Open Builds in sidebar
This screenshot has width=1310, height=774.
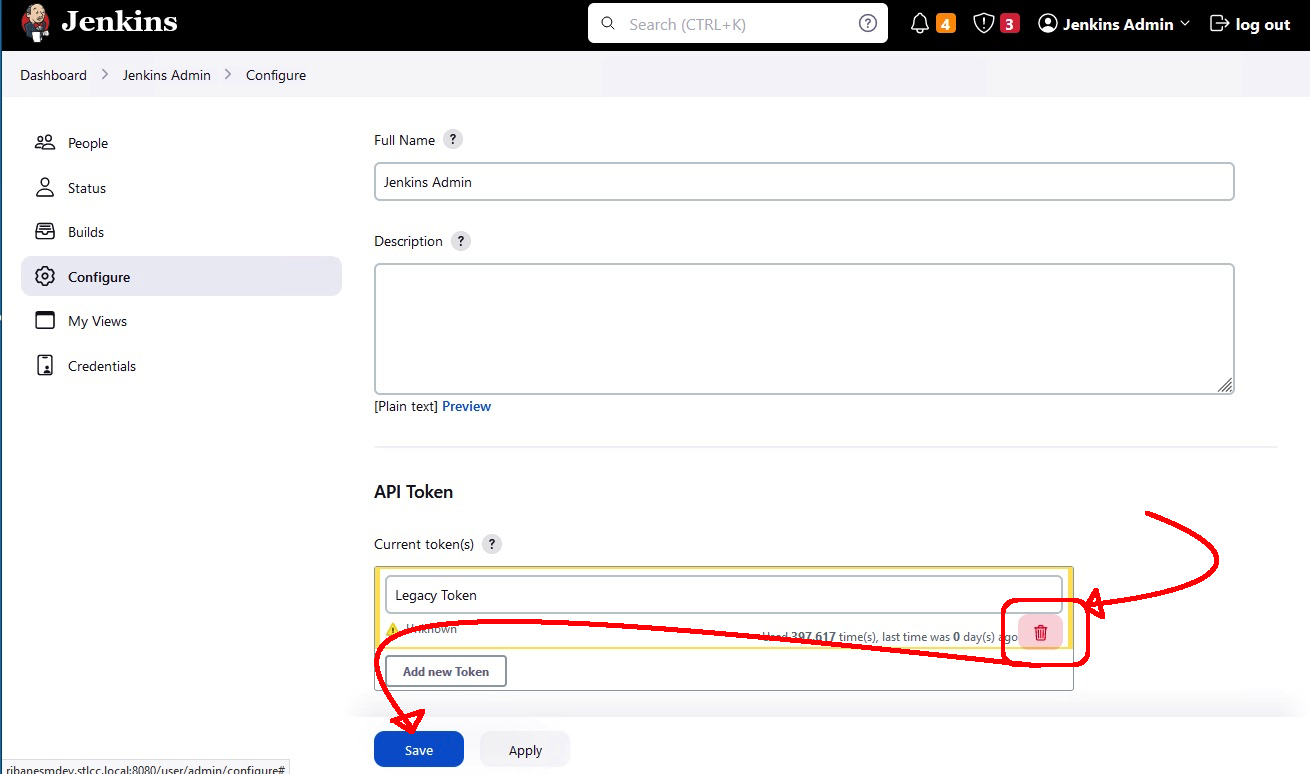(x=181, y=232)
